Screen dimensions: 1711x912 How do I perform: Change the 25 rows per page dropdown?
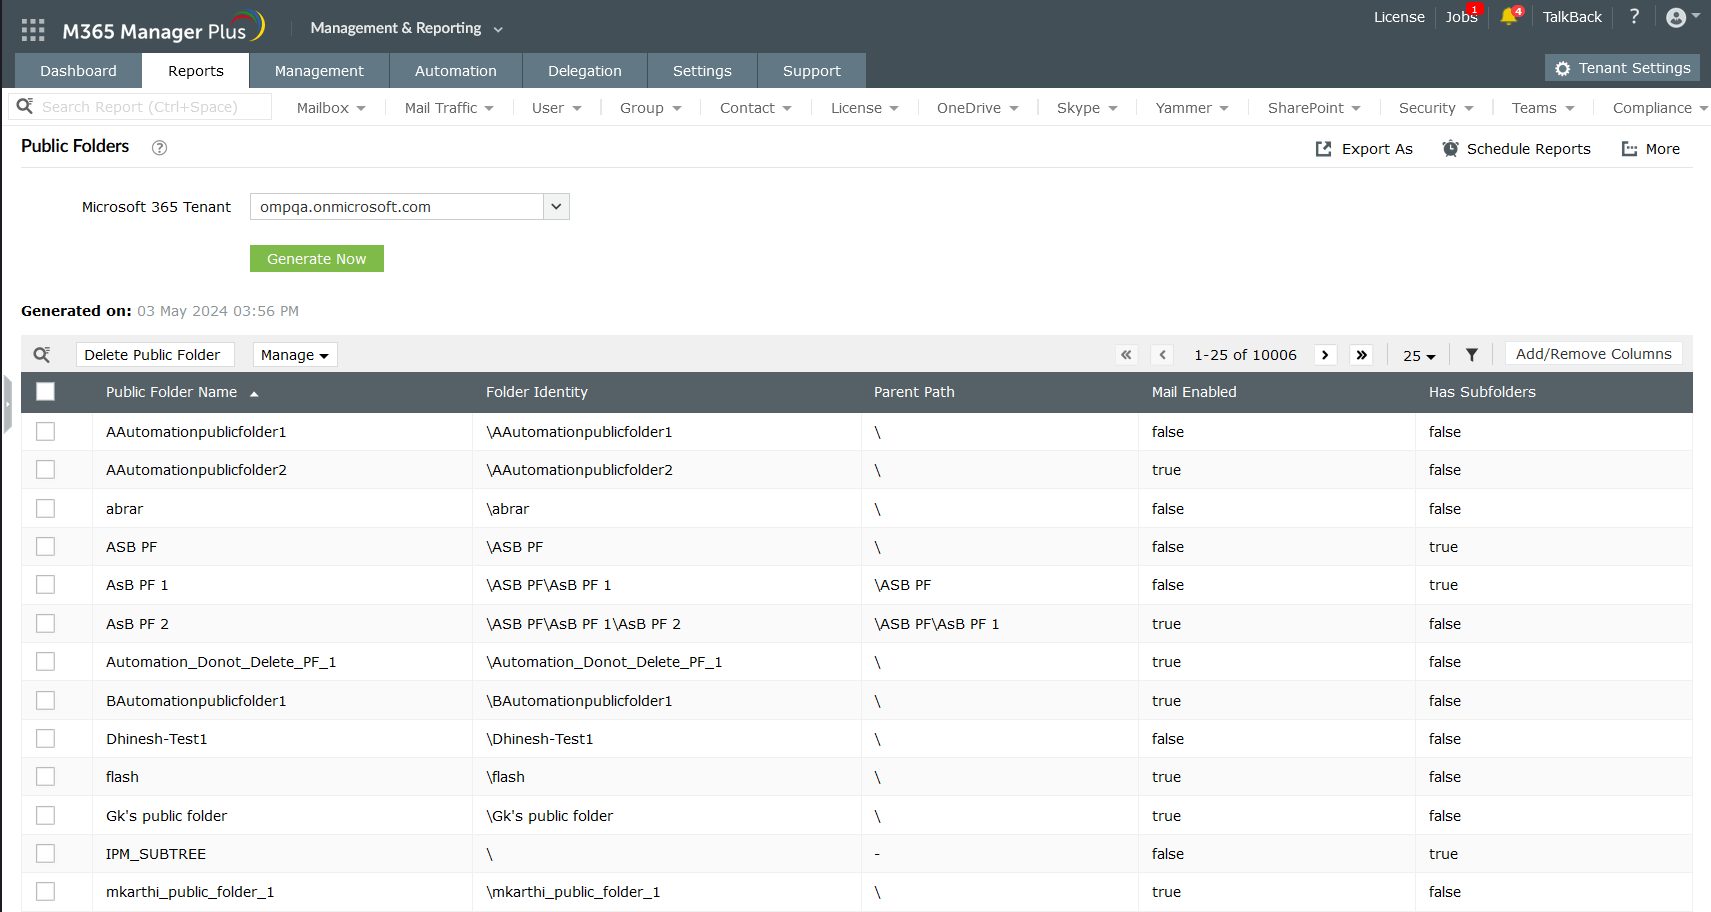coord(1418,356)
